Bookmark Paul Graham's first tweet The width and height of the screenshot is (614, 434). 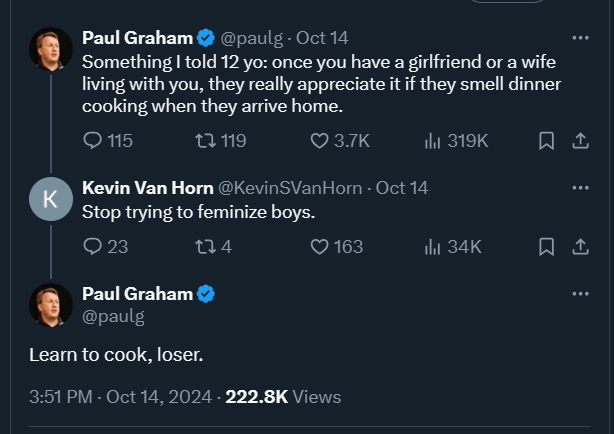(546, 141)
